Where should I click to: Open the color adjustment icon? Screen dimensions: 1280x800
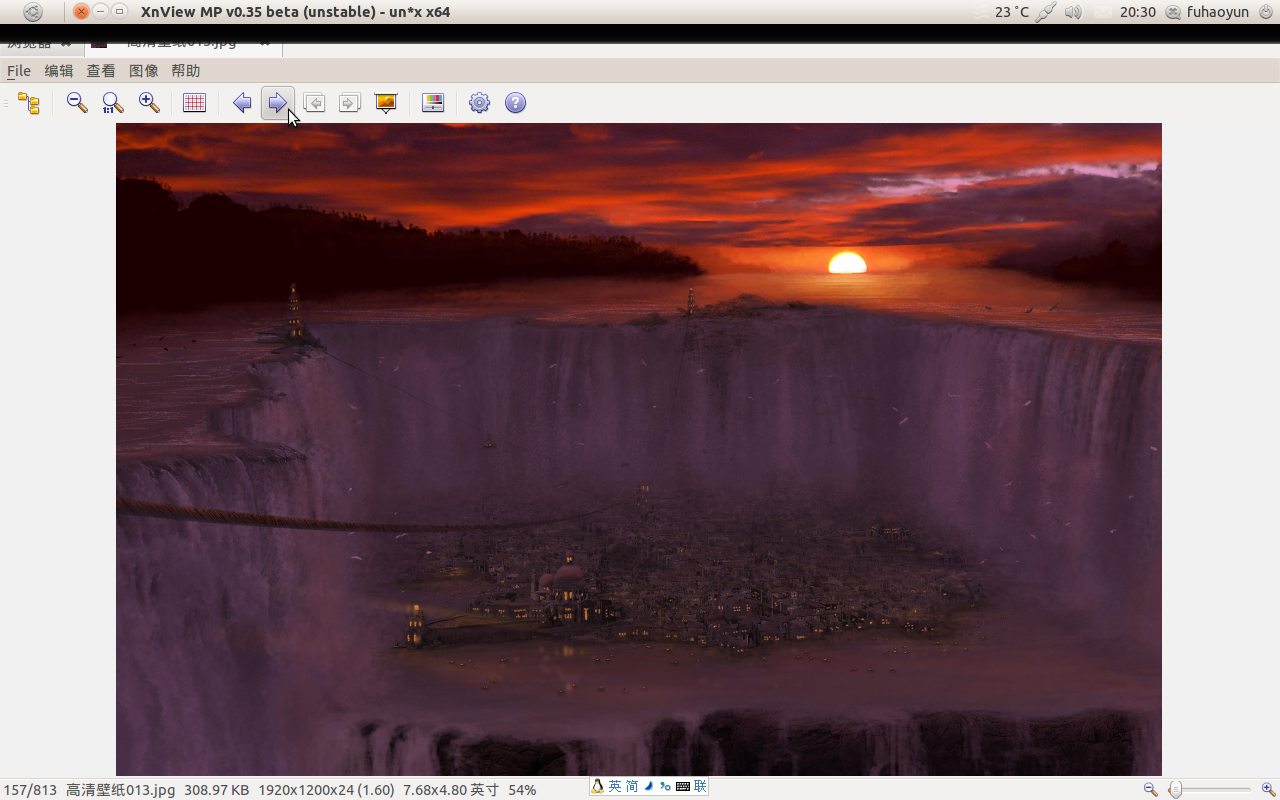(433, 103)
